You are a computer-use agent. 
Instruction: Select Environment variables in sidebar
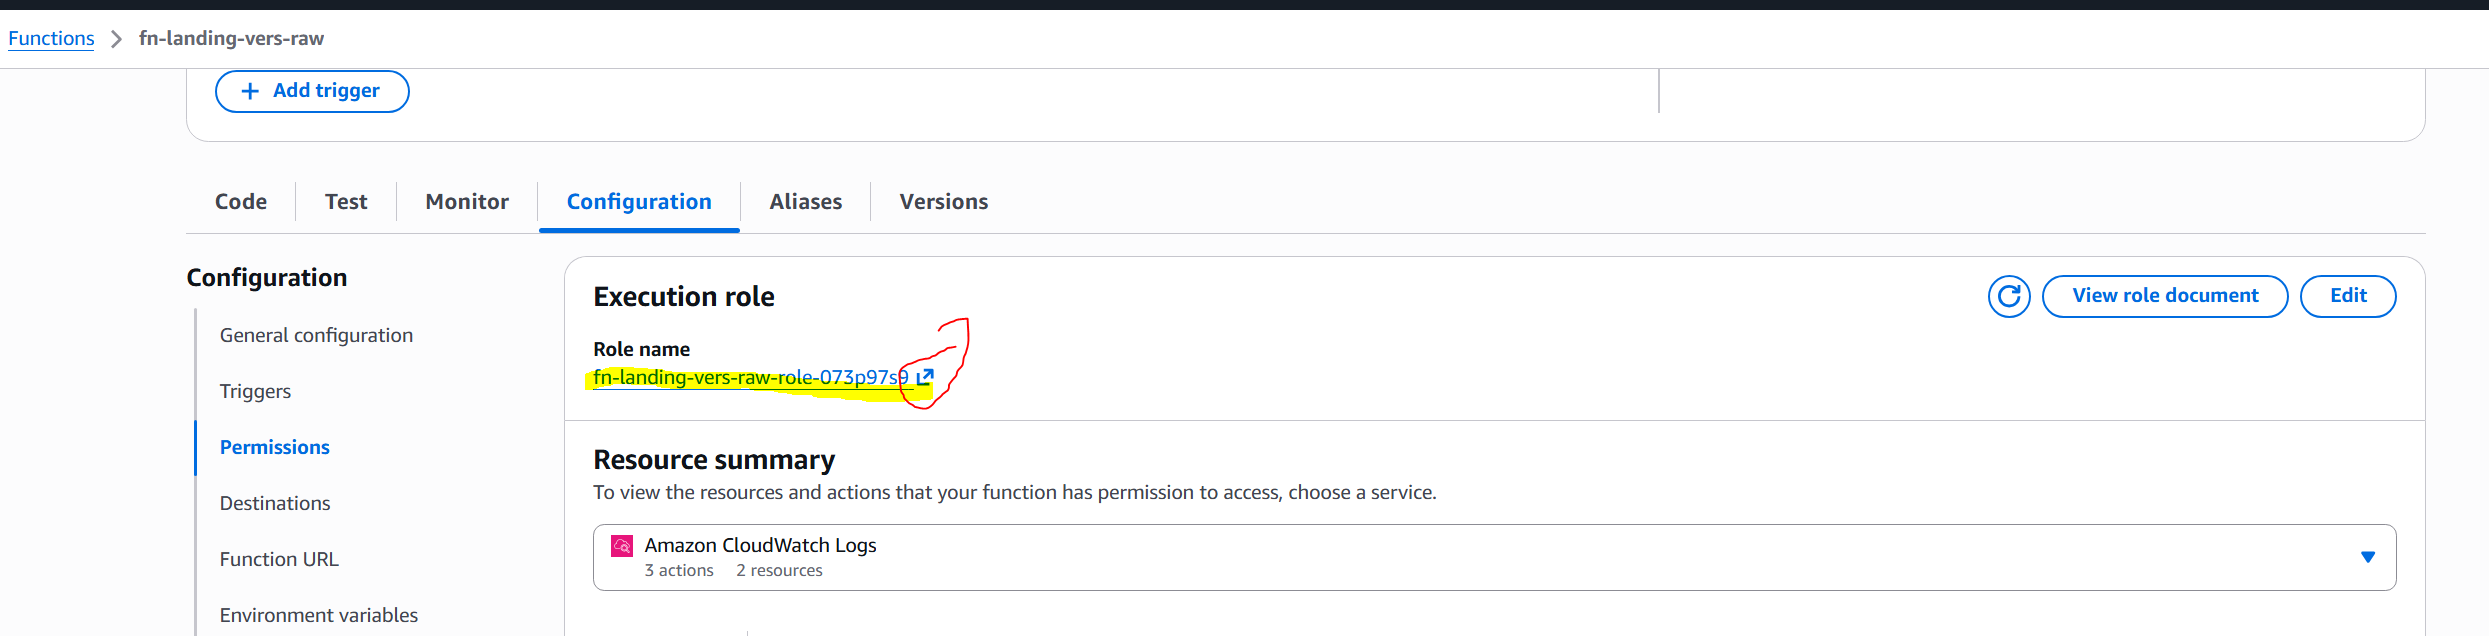point(319,615)
